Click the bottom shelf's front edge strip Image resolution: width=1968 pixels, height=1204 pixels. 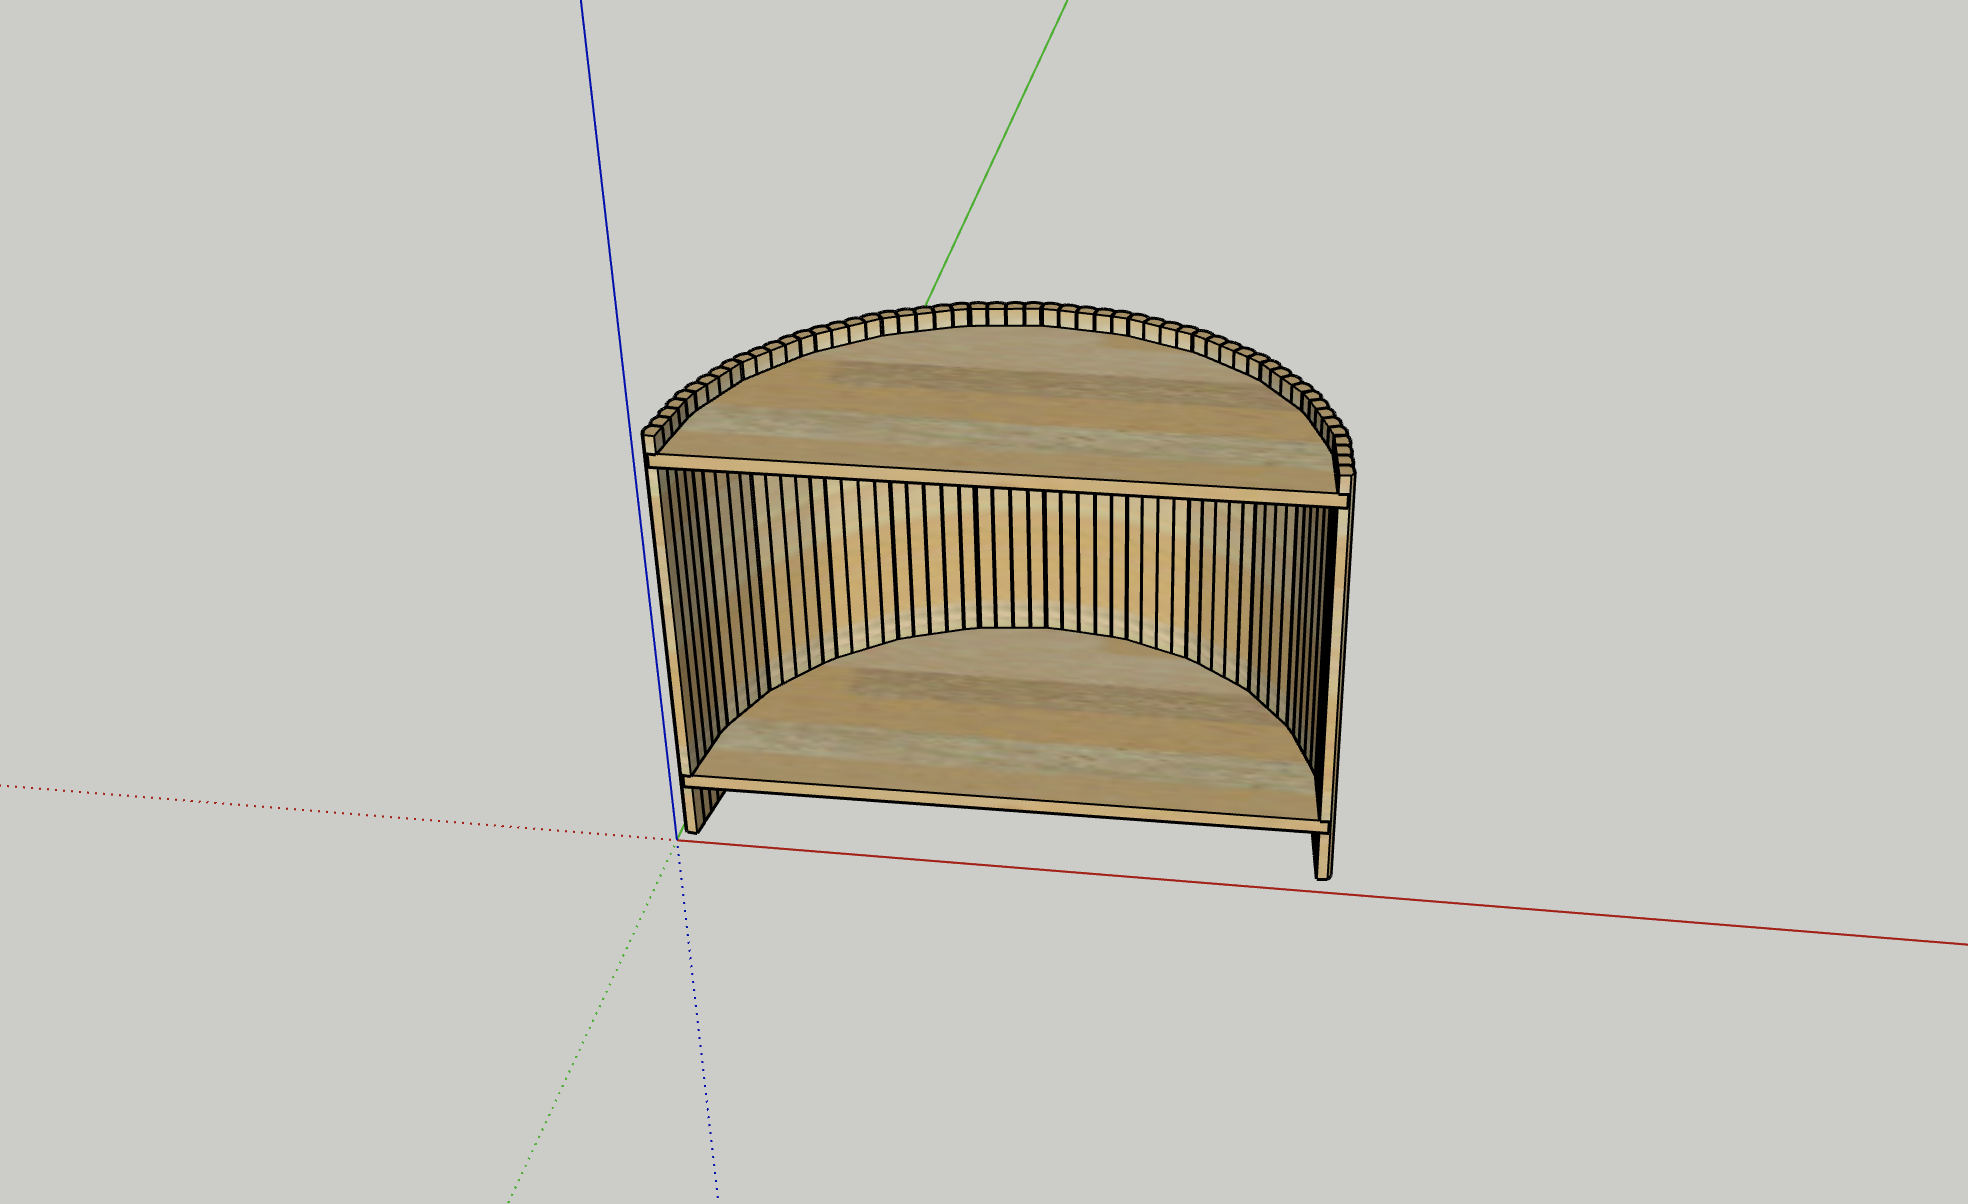1005,804
